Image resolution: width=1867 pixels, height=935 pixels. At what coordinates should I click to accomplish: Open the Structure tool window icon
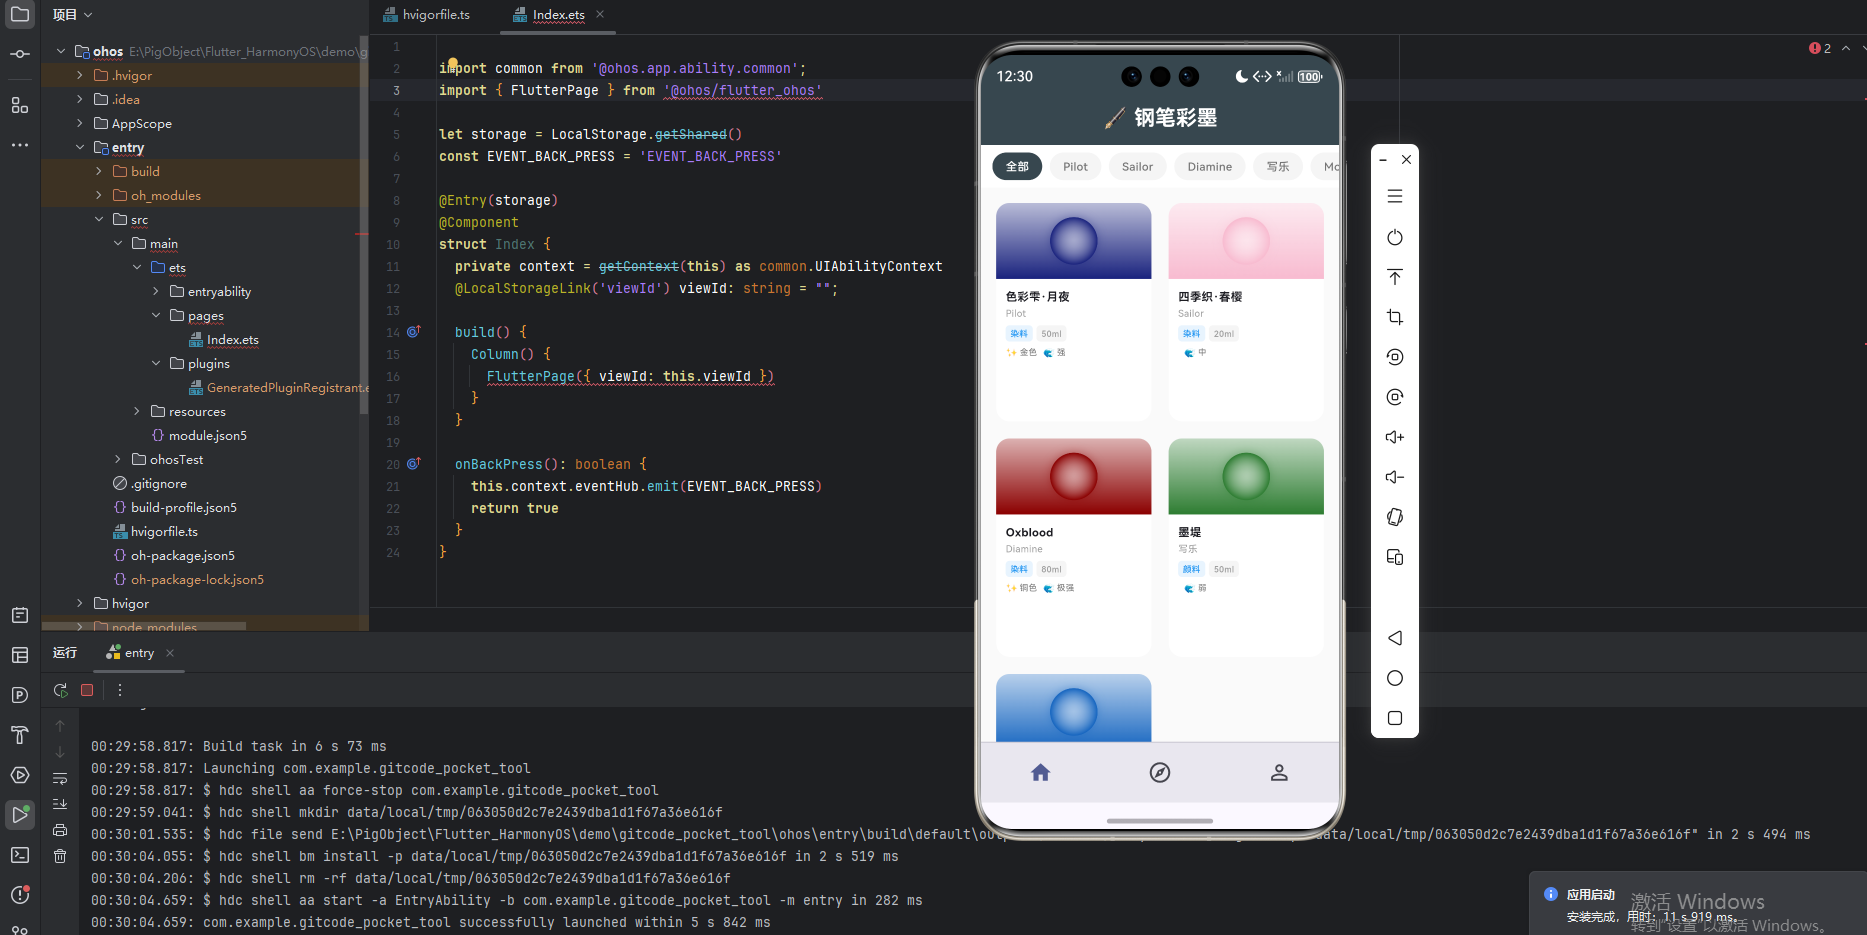click(20, 105)
